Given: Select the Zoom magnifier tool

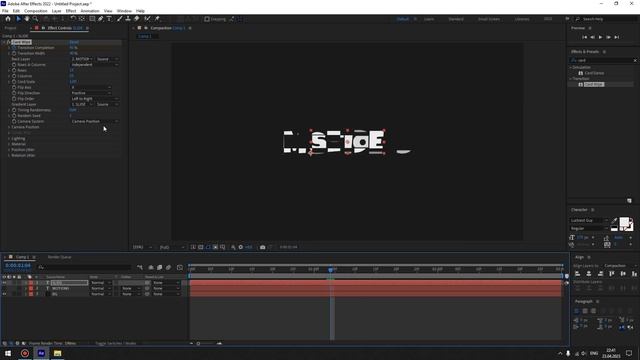Looking at the screenshot, I should click(x=36, y=19).
